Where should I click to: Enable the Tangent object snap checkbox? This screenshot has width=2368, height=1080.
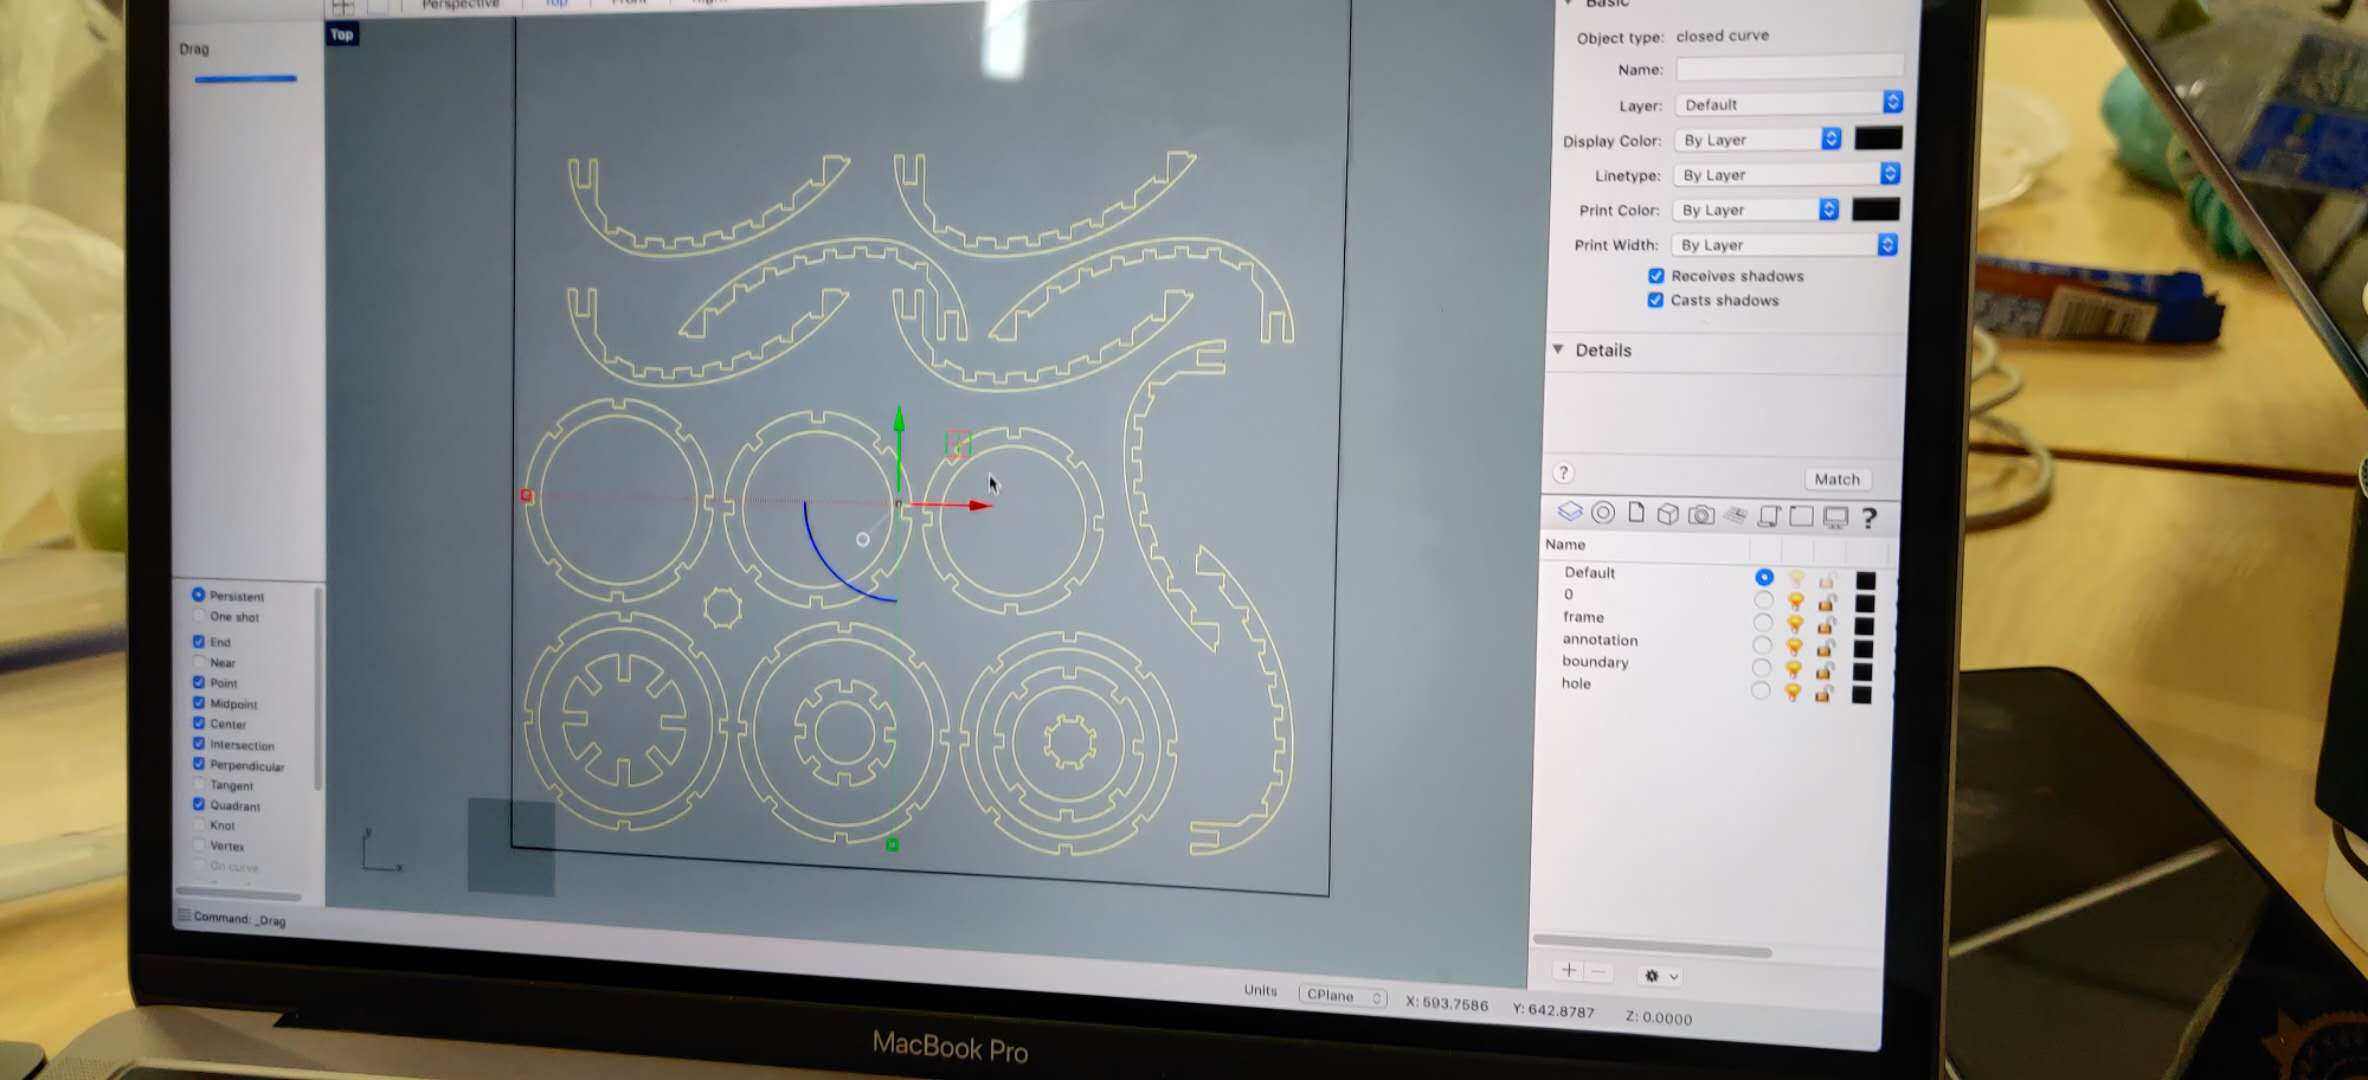click(x=198, y=783)
